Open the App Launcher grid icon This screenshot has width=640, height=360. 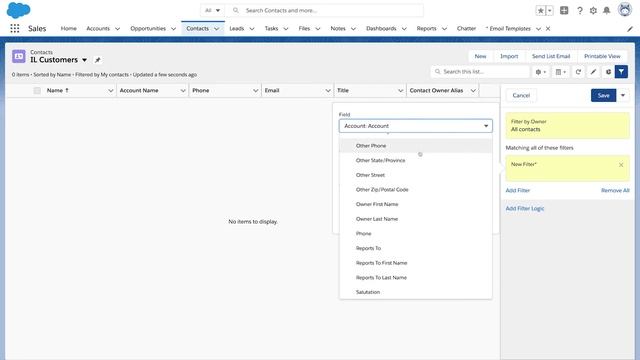tap(15, 28)
